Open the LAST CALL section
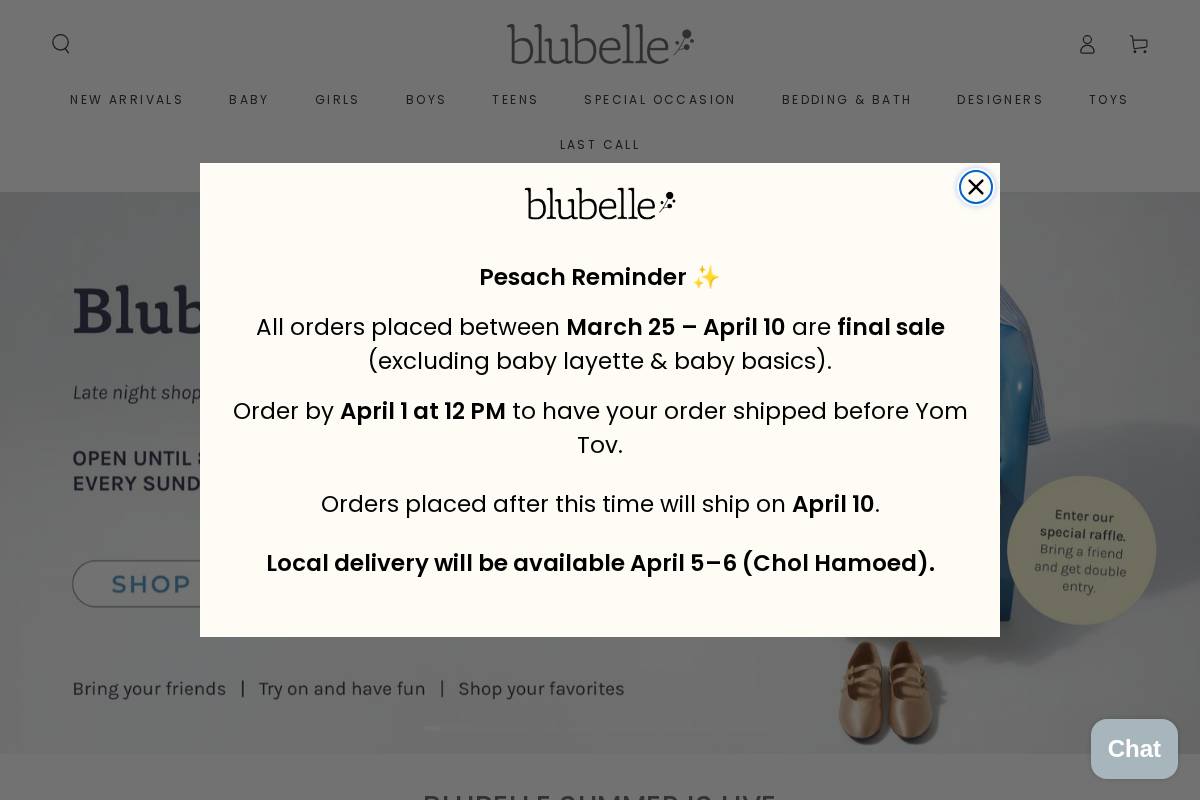This screenshot has height=800, width=1200. (600, 144)
